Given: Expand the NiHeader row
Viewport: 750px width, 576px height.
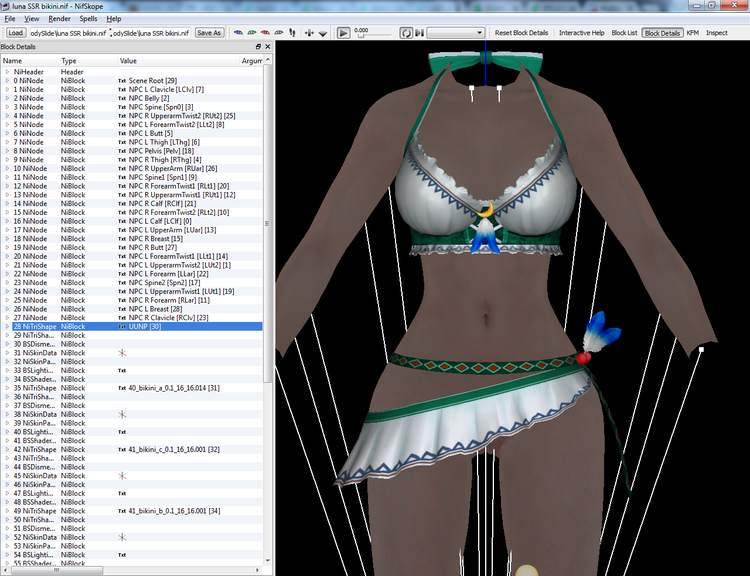Looking at the screenshot, I should pyautogui.click(x=7, y=72).
